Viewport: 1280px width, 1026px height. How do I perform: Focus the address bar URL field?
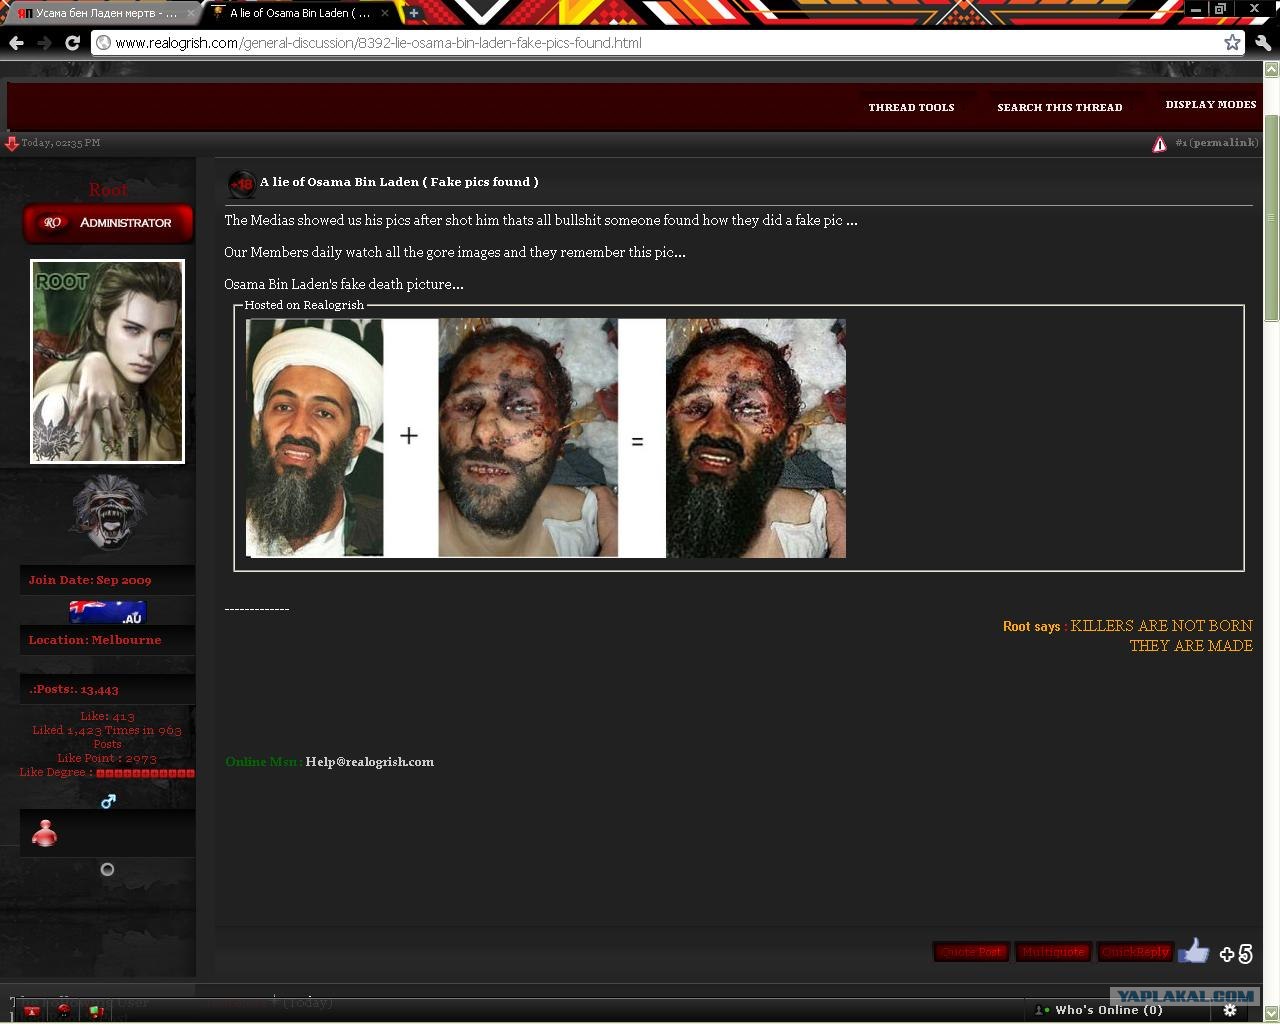pyautogui.click(x=660, y=43)
